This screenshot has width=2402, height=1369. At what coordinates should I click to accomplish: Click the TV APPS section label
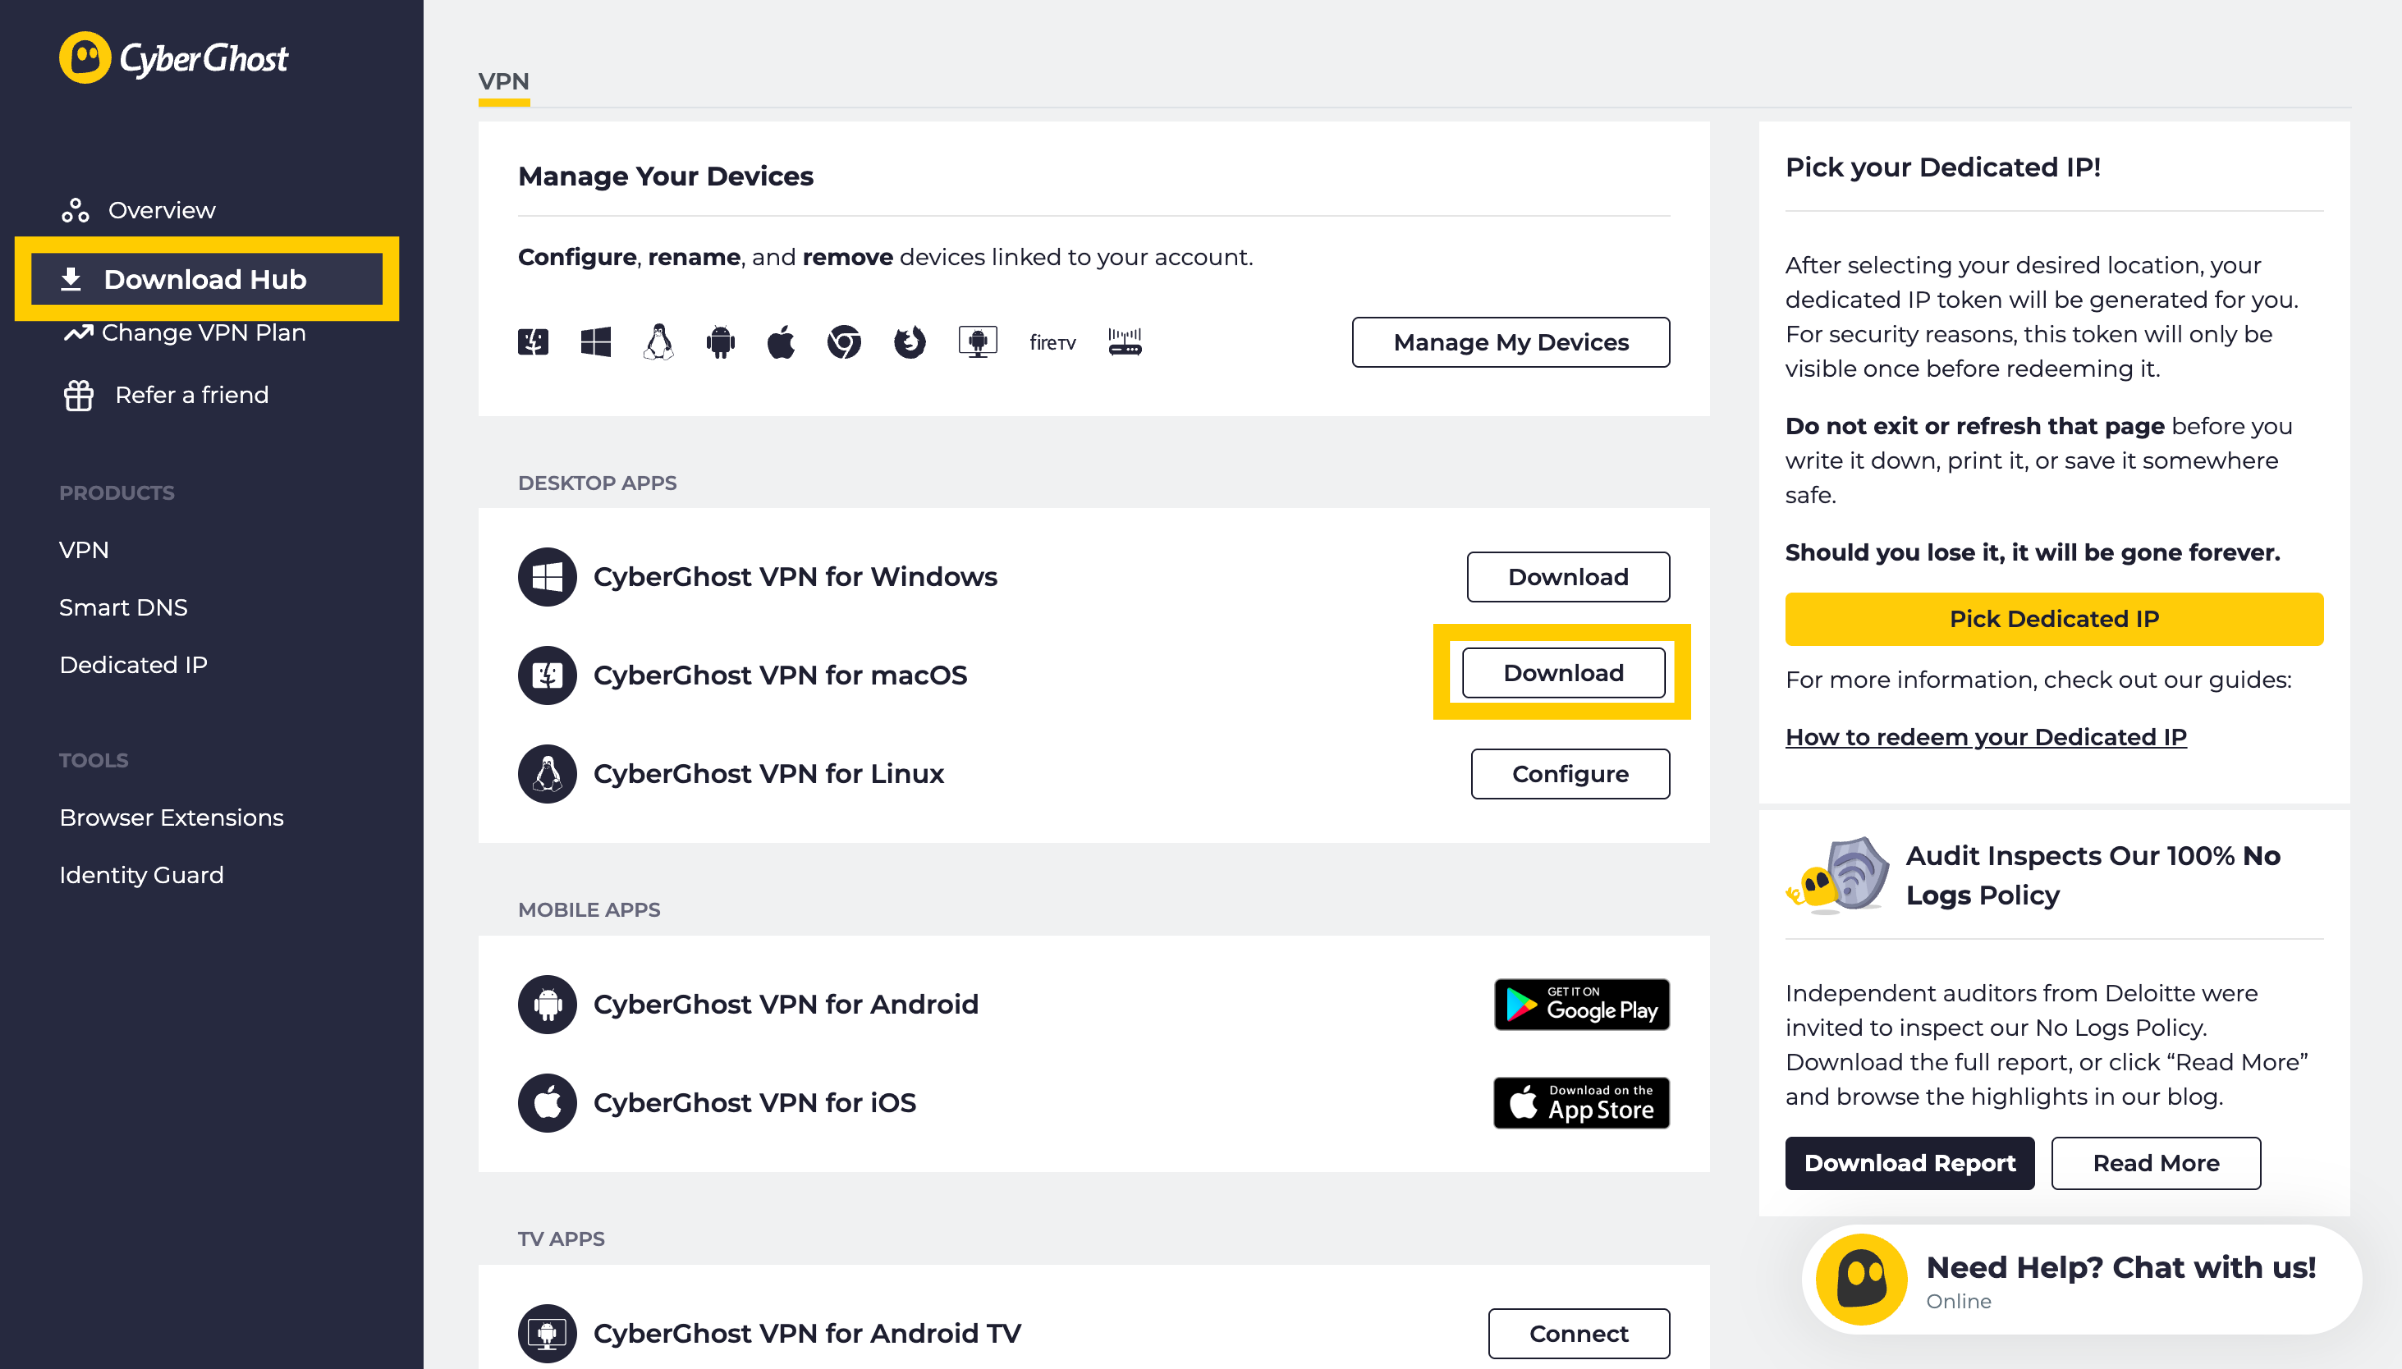click(x=561, y=1239)
